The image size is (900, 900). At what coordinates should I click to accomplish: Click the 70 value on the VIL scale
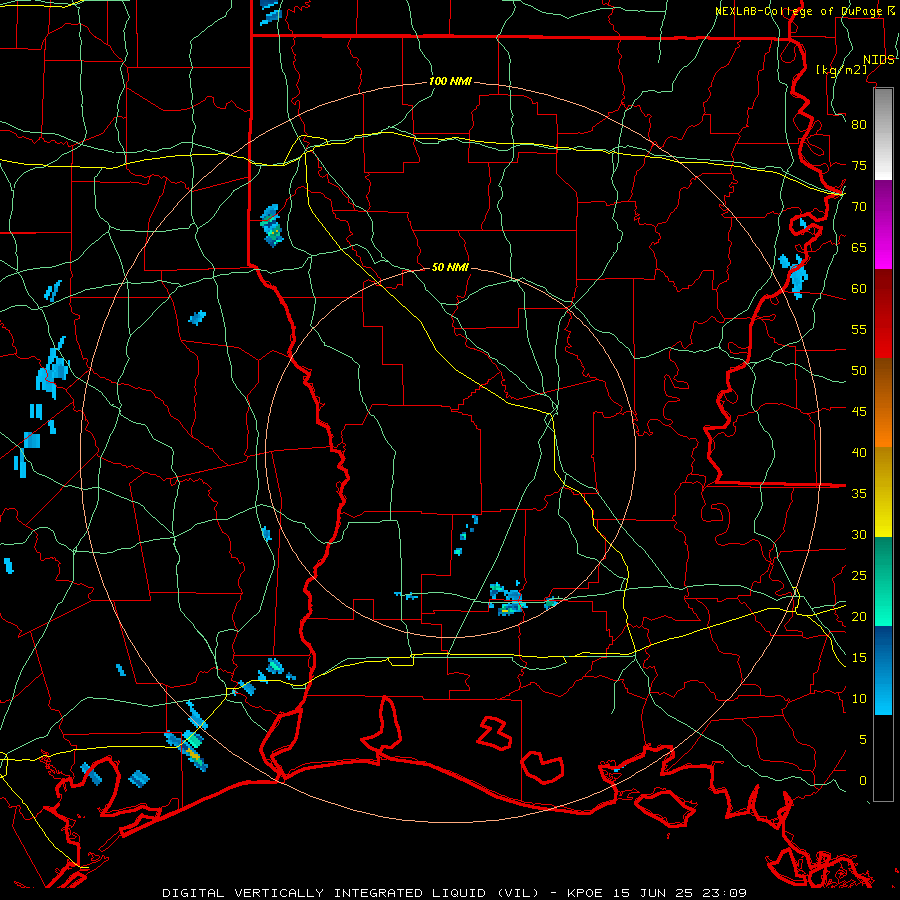point(859,207)
